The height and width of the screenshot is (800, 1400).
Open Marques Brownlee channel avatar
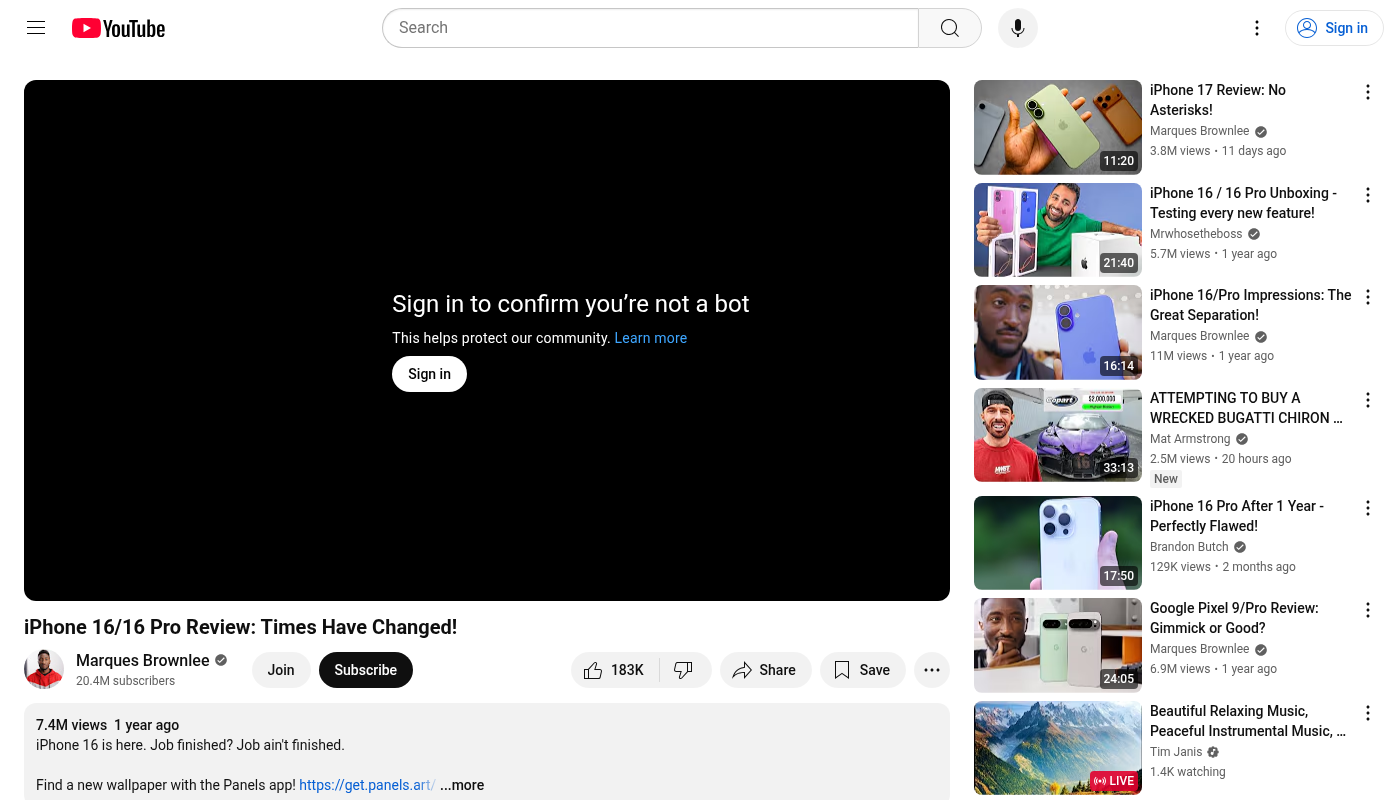(44, 669)
